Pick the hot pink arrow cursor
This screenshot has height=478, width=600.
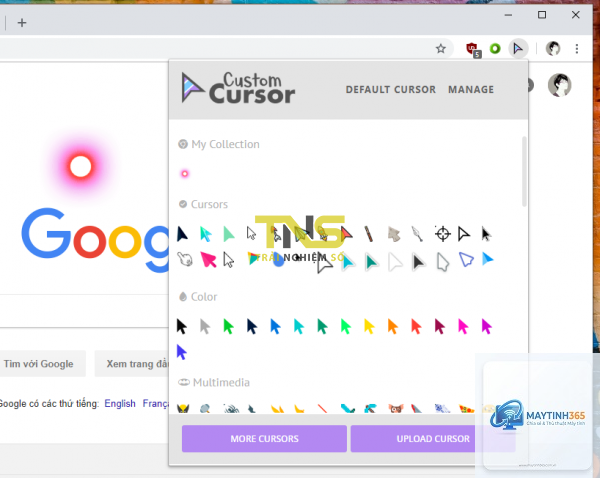(x=209, y=259)
